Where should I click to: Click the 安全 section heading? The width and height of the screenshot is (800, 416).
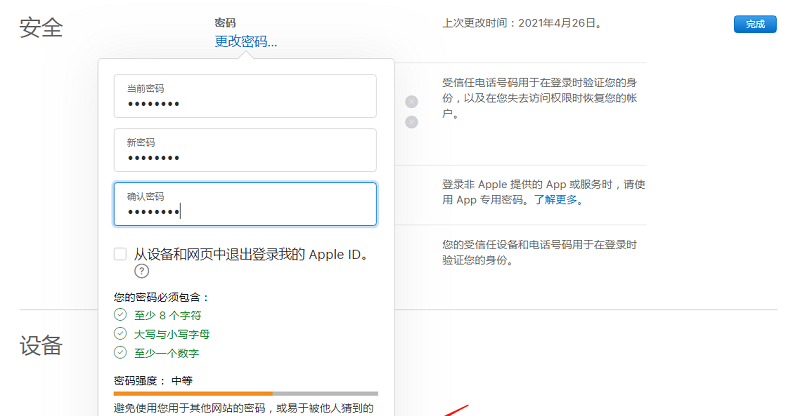(41, 28)
